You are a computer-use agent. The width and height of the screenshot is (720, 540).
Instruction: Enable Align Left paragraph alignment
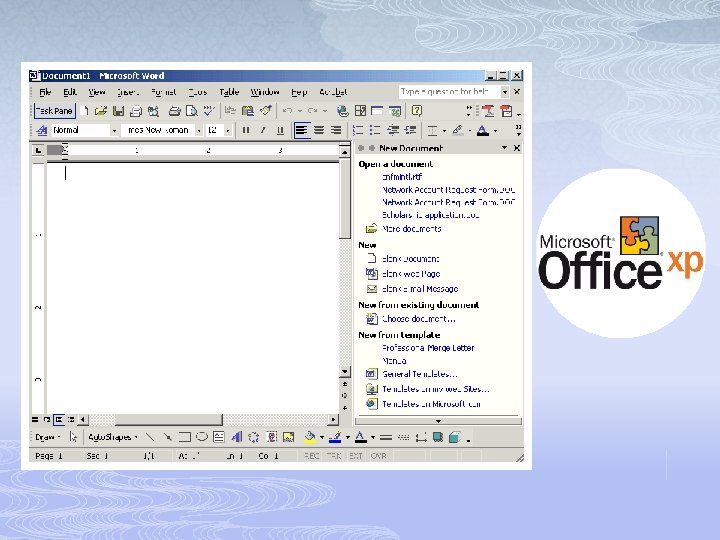[302, 130]
